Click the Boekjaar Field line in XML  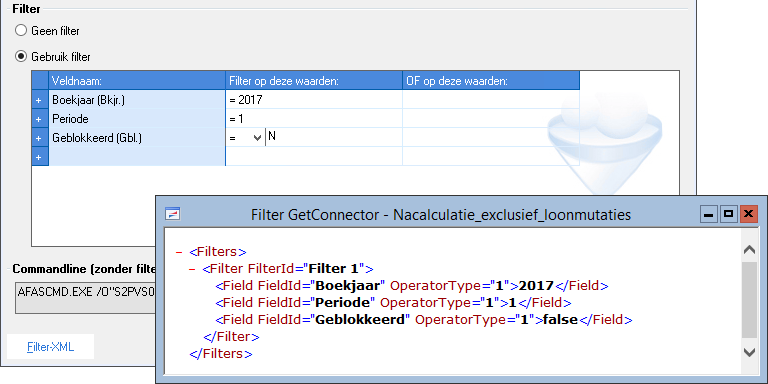[x=412, y=286]
